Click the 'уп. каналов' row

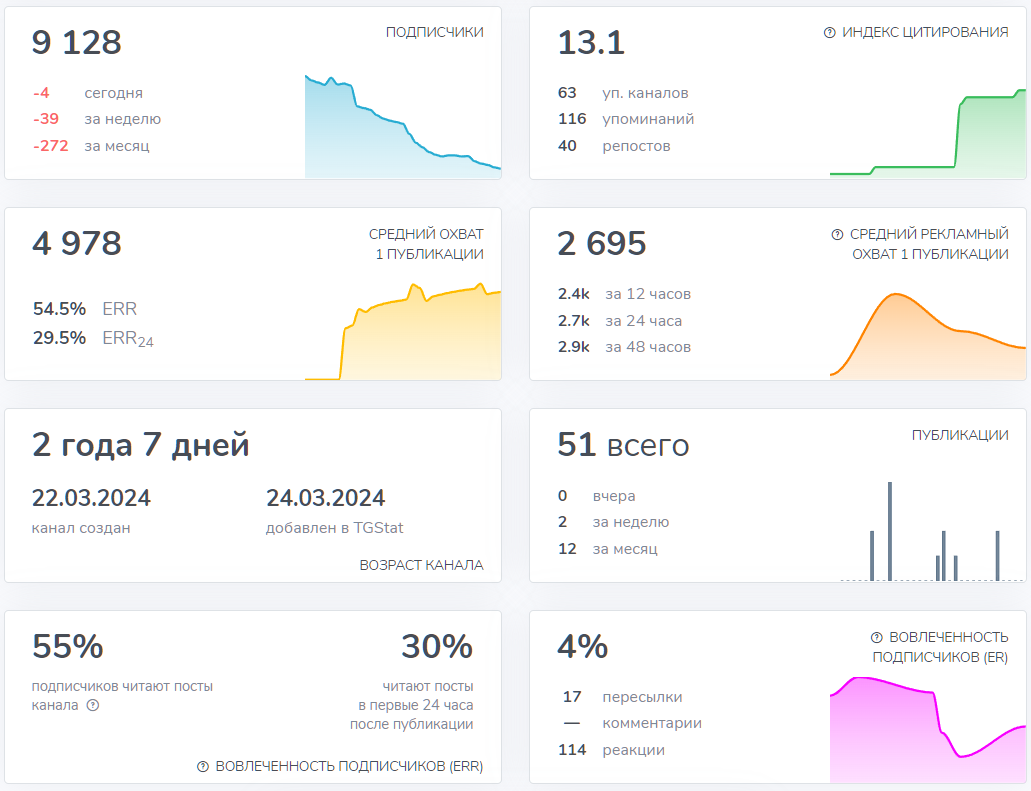624,93
